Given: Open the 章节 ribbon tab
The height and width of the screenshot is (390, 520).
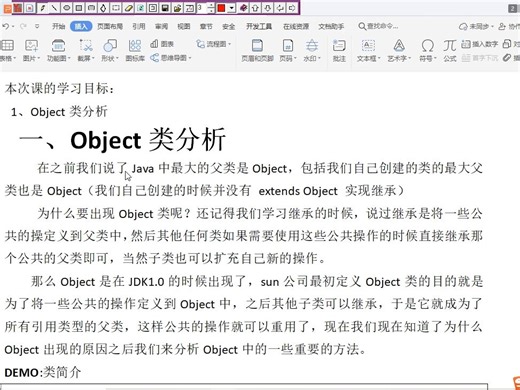Looking at the screenshot, I should [206, 26].
